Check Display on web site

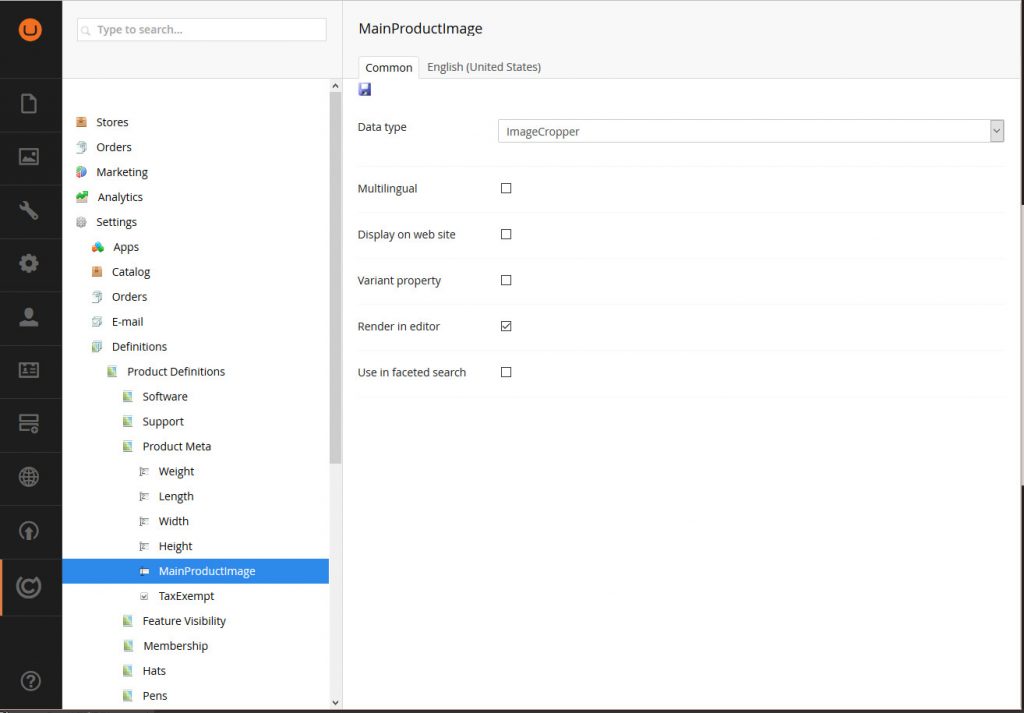click(x=506, y=234)
